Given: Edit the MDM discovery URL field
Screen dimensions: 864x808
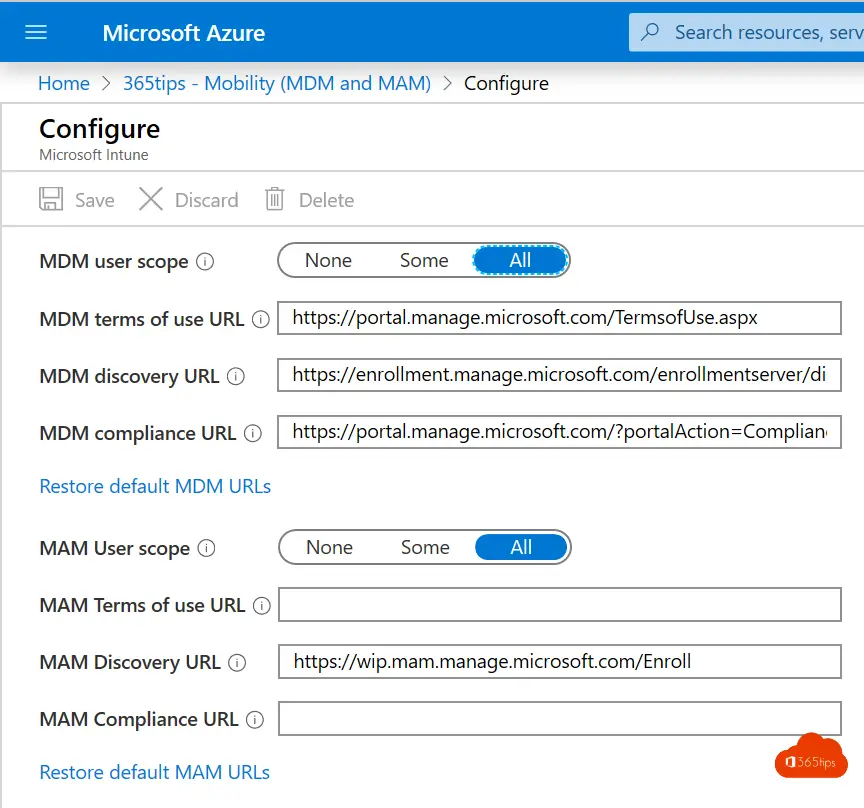Looking at the screenshot, I should pos(559,375).
